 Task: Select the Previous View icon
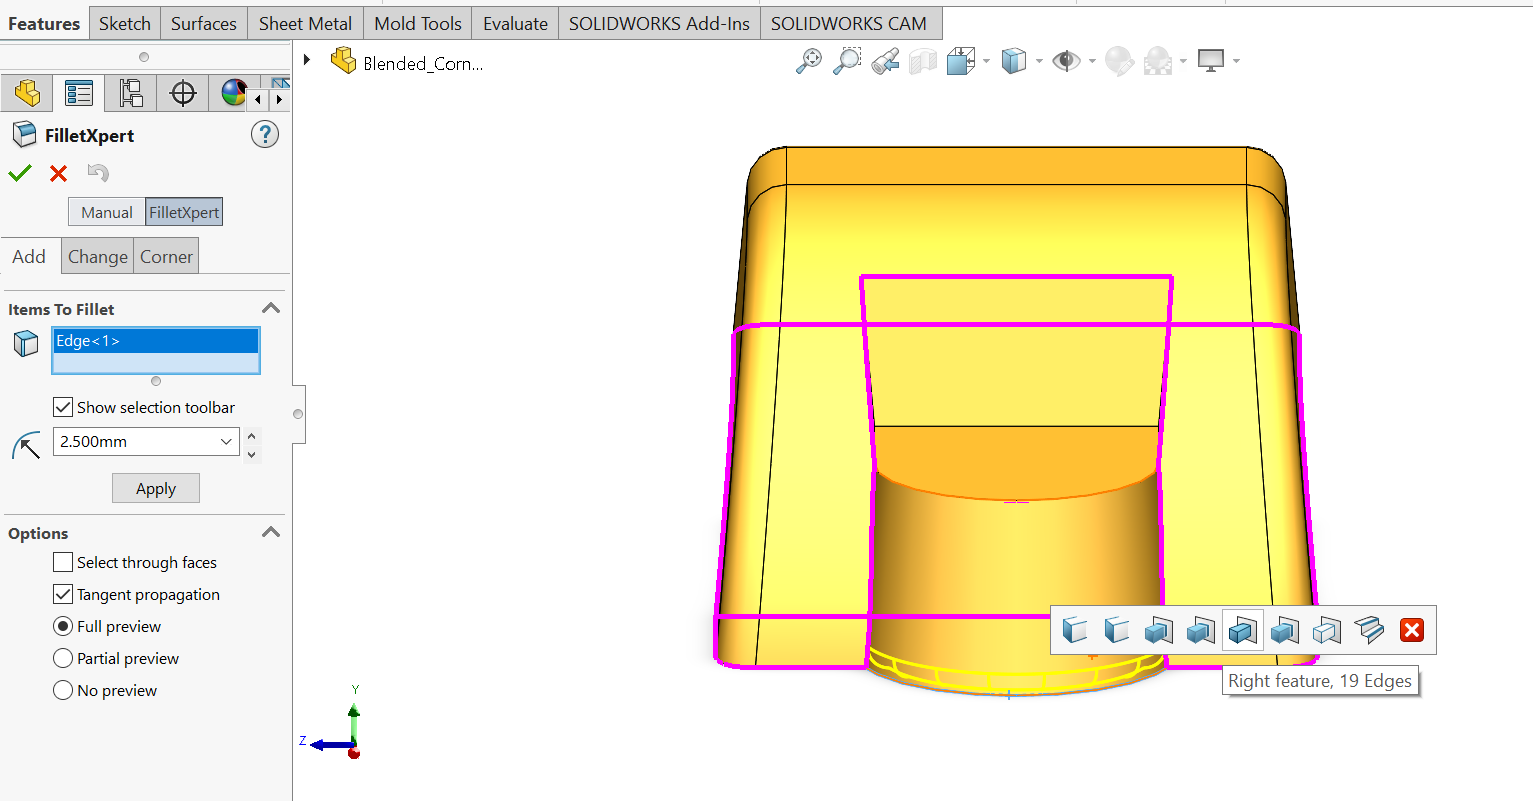[885, 61]
